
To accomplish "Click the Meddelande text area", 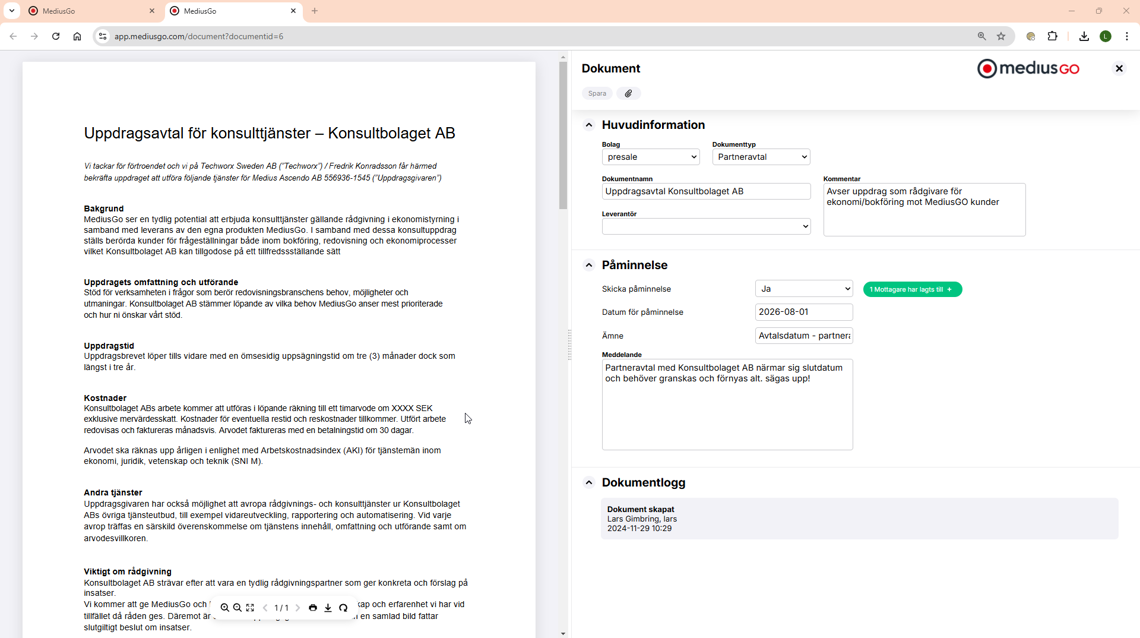I will click(x=727, y=404).
